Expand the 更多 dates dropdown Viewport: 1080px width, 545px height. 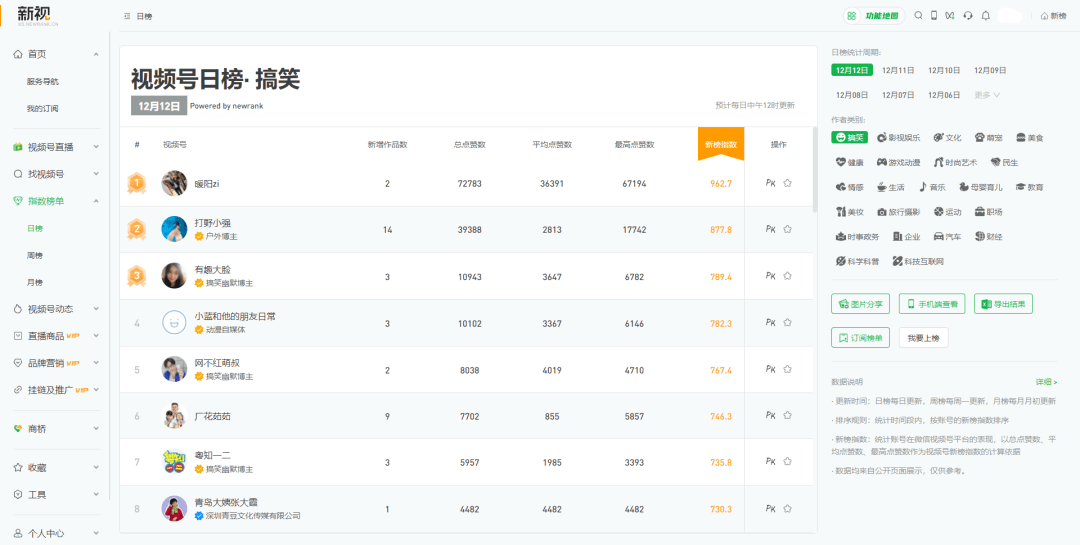point(987,95)
